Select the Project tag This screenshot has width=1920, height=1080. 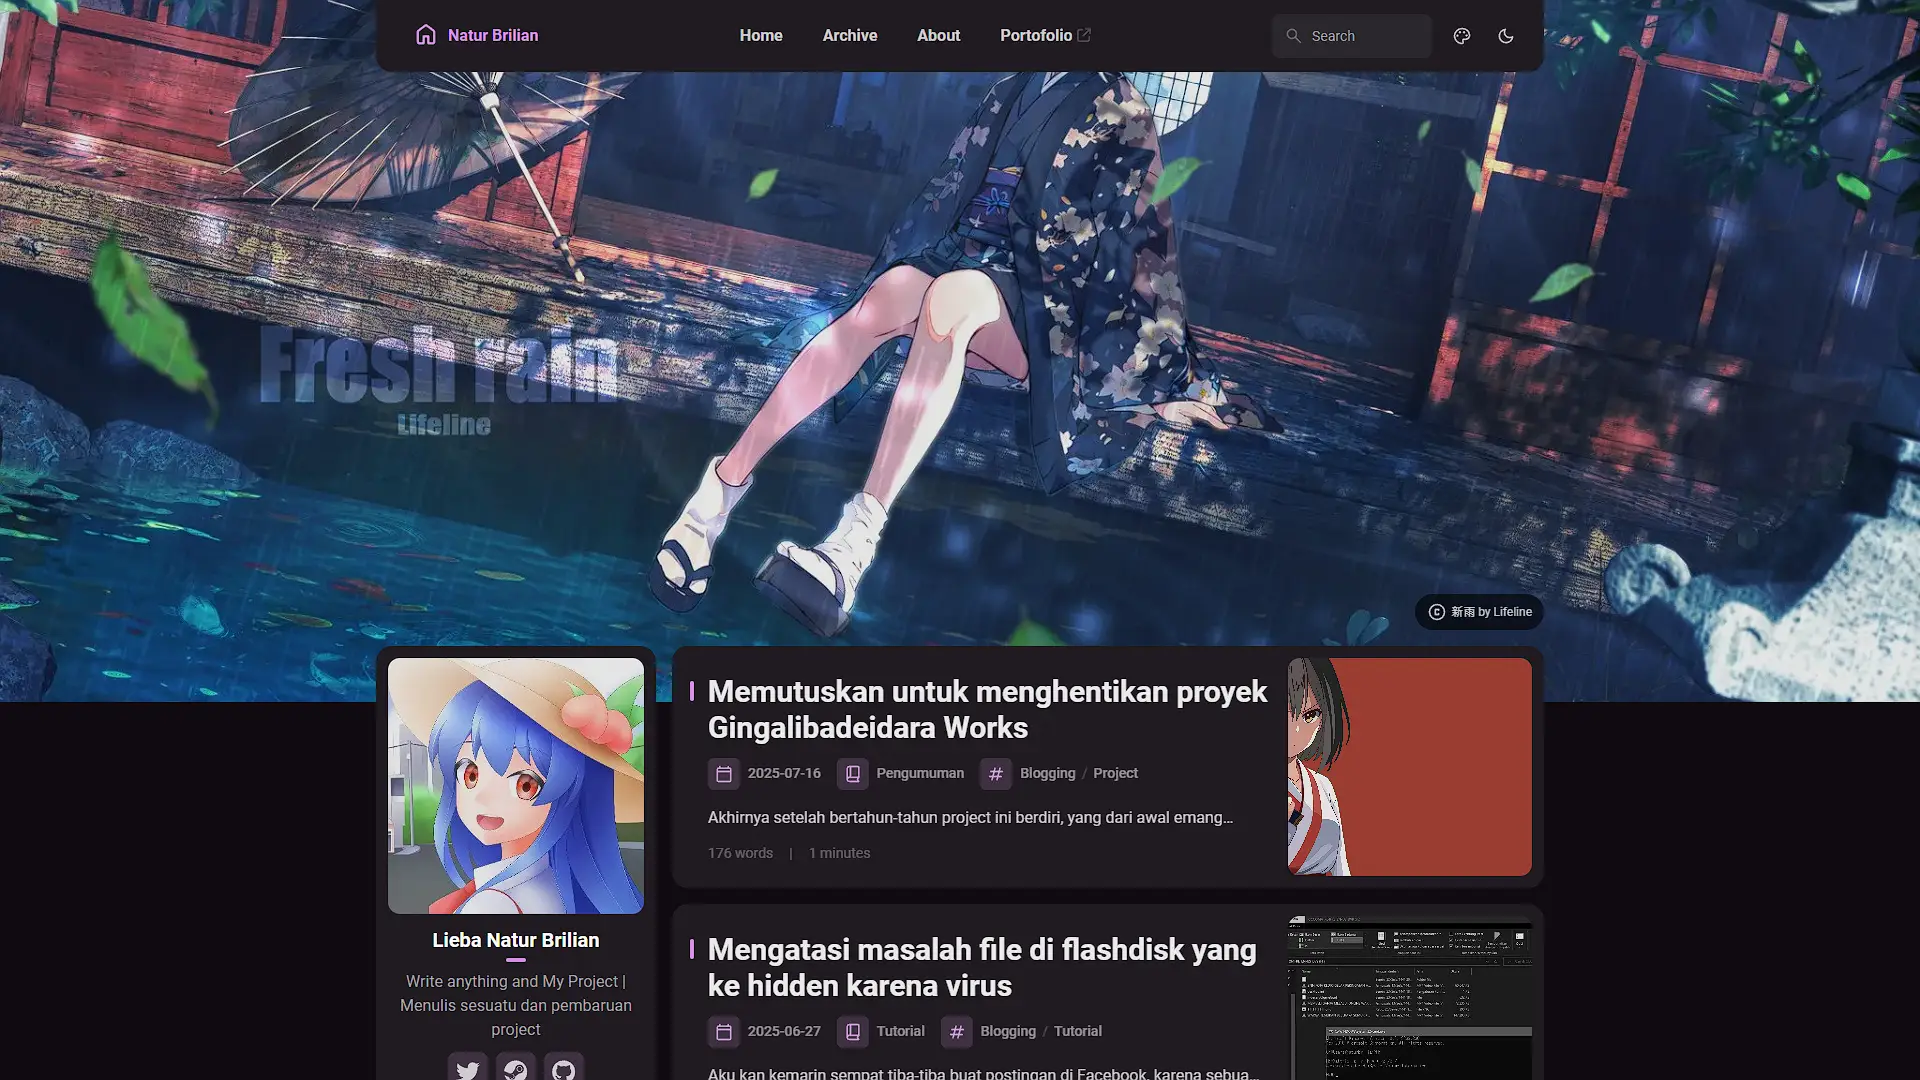point(1116,774)
